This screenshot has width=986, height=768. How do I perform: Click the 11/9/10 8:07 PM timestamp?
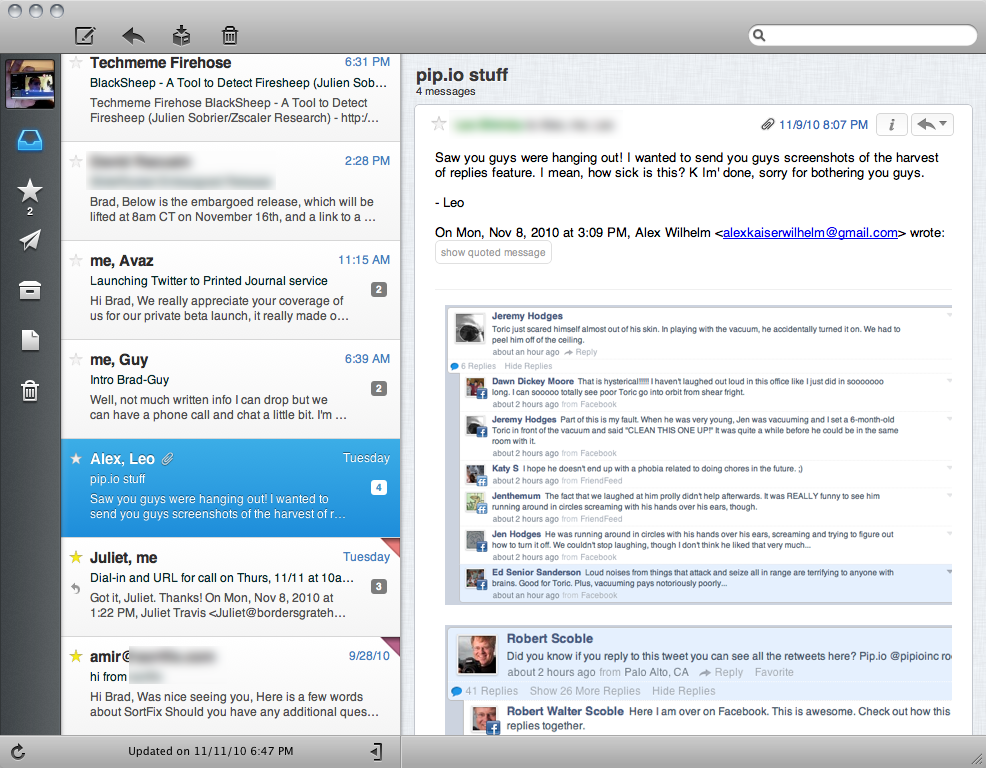click(823, 125)
